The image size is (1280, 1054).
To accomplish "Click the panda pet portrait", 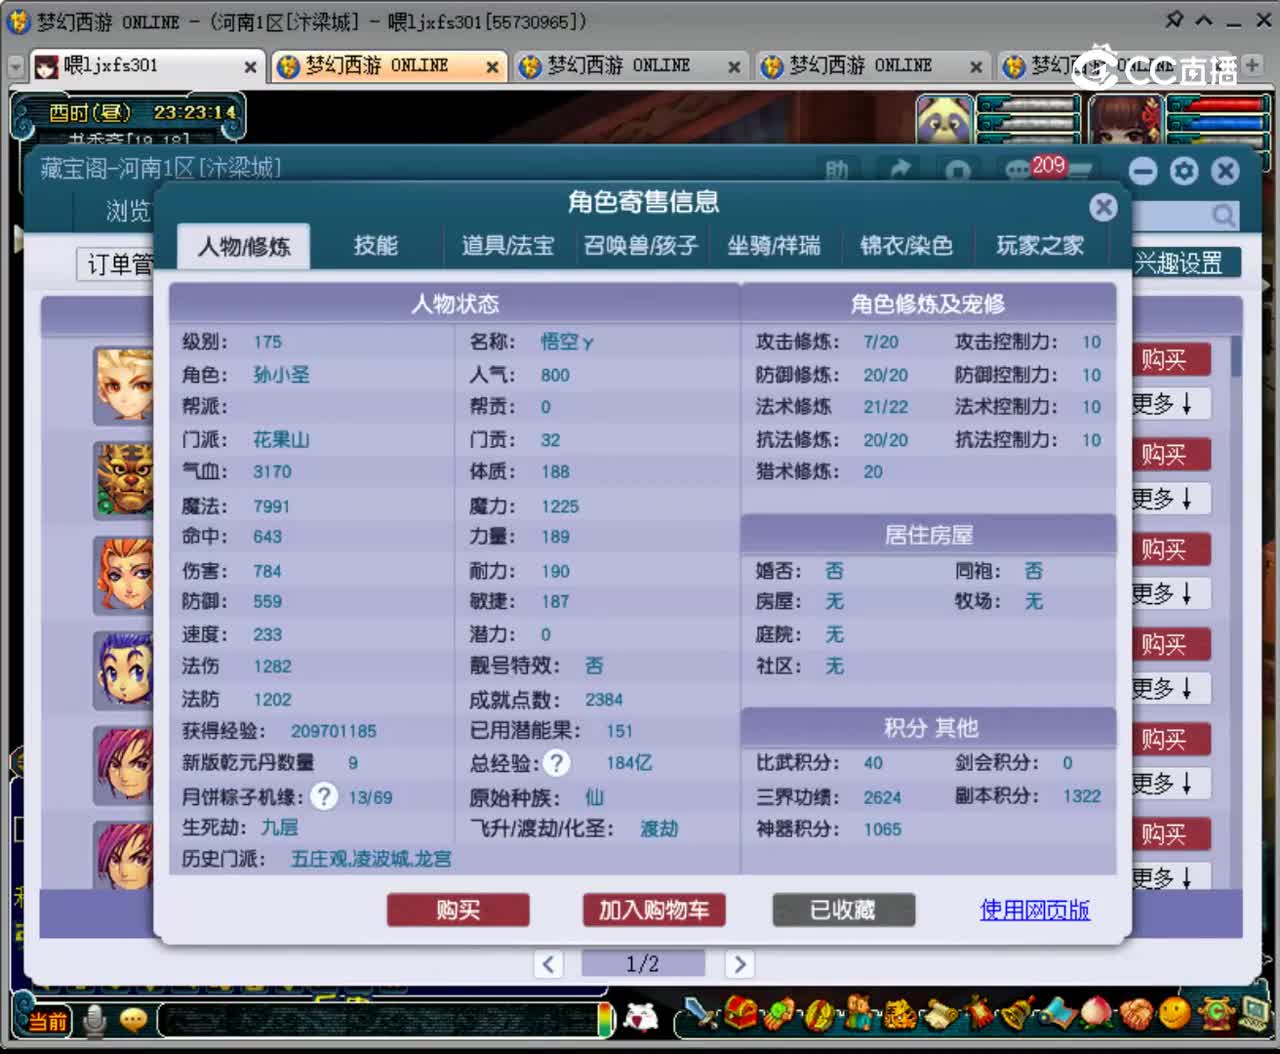I will pyautogui.click(x=944, y=120).
